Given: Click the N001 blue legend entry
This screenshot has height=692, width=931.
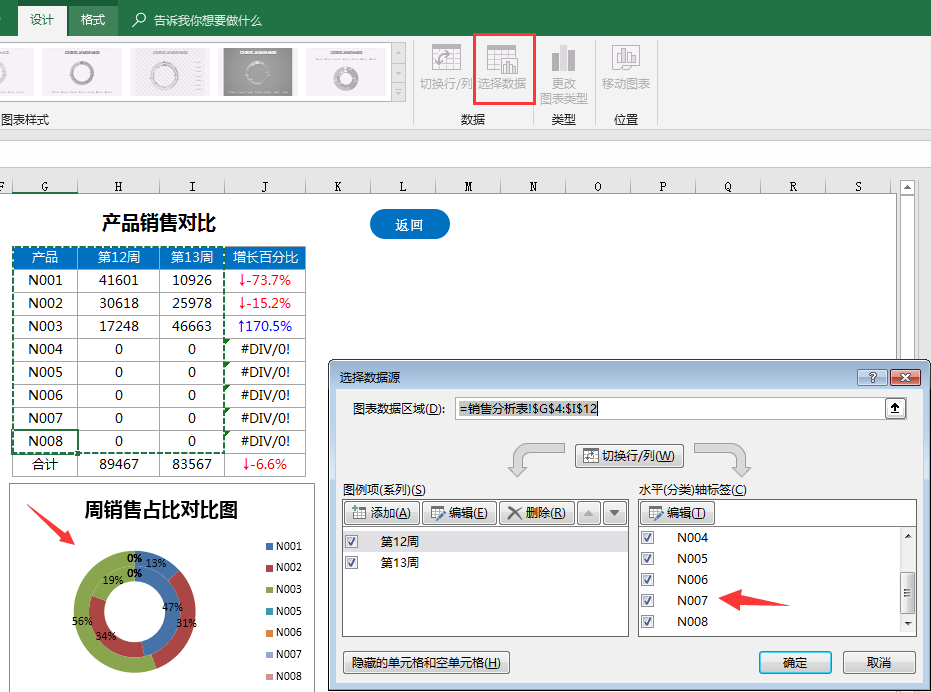Looking at the screenshot, I should click(x=284, y=546).
